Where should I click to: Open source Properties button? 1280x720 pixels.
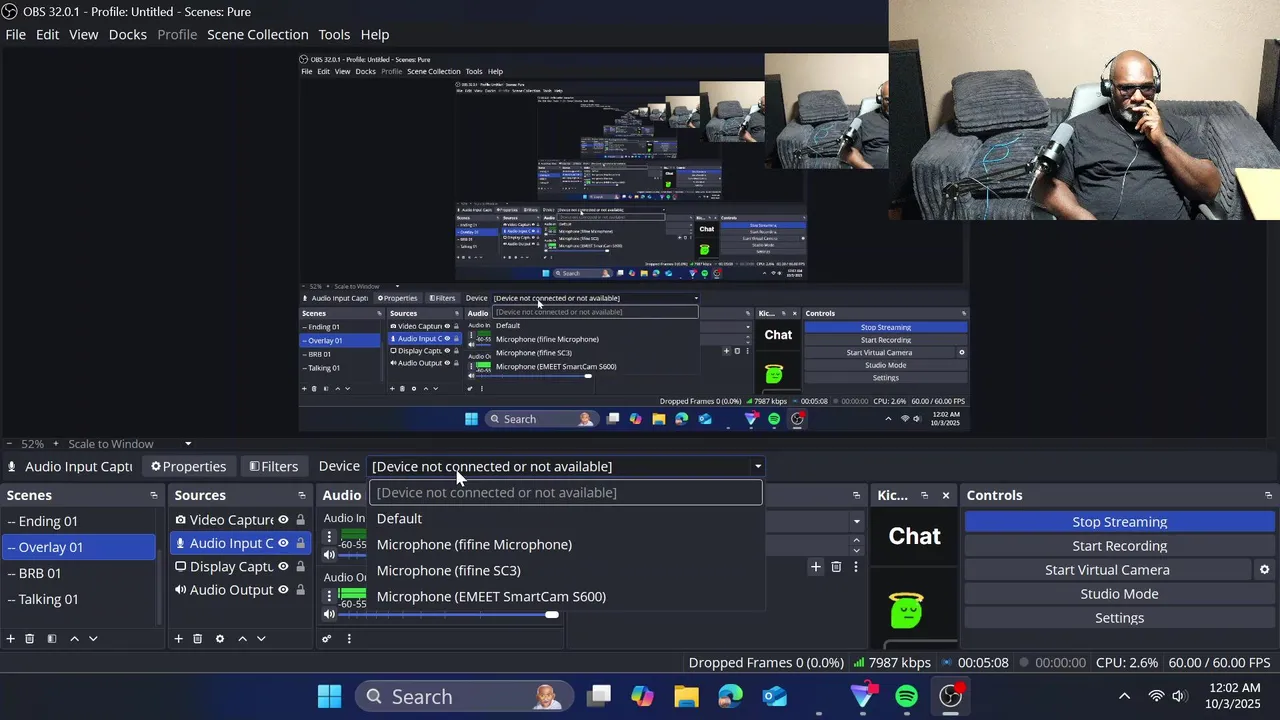188,466
